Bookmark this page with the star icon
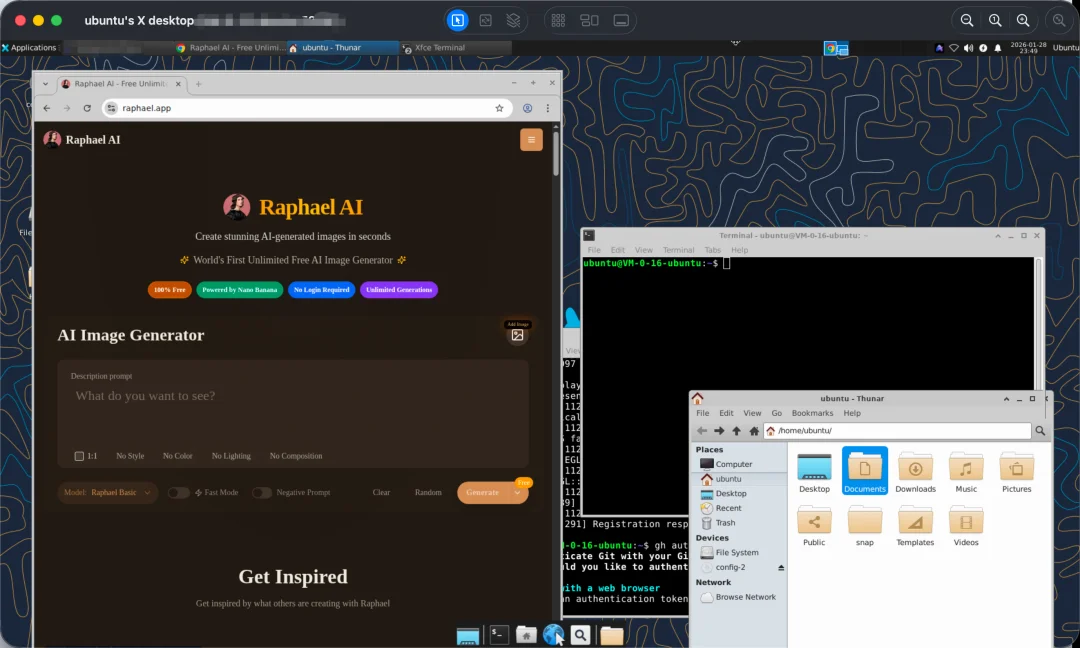 click(x=499, y=108)
